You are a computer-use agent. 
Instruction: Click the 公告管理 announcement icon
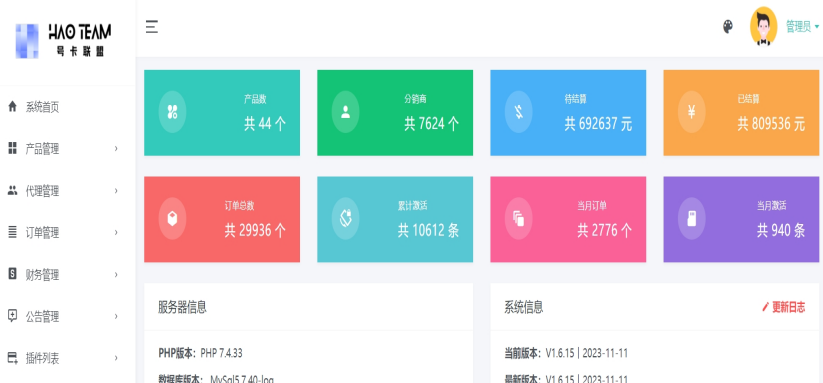(x=13, y=315)
